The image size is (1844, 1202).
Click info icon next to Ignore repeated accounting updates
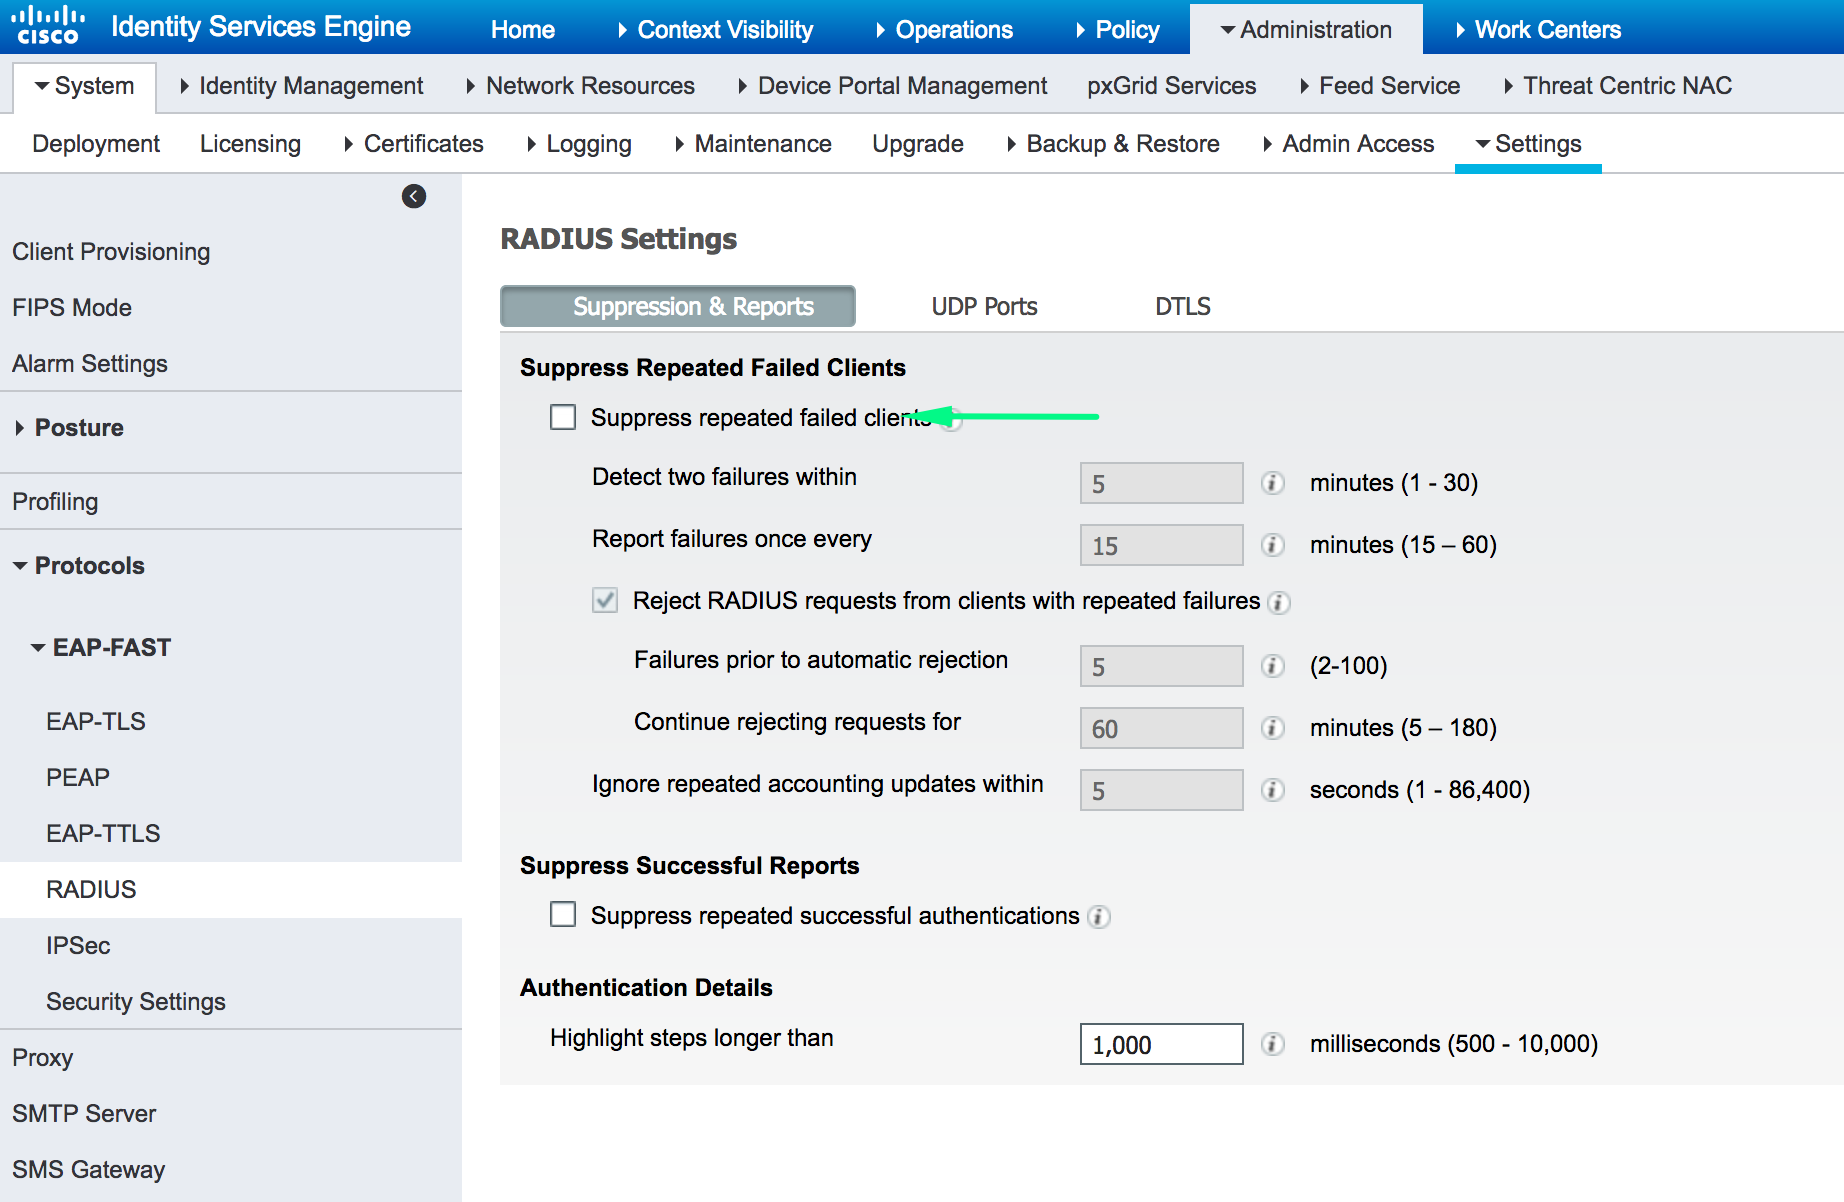click(x=1272, y=790)
